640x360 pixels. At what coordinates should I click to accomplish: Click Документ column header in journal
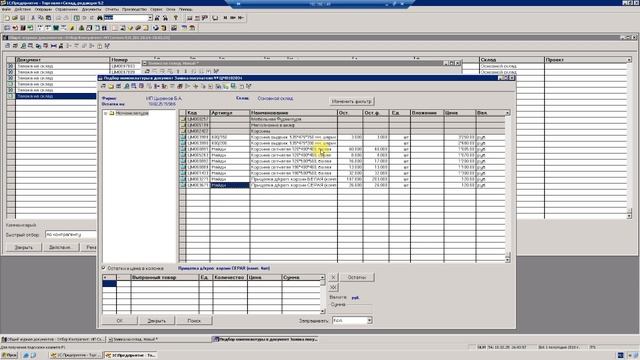pyautogui.click(x=62, y=60)
